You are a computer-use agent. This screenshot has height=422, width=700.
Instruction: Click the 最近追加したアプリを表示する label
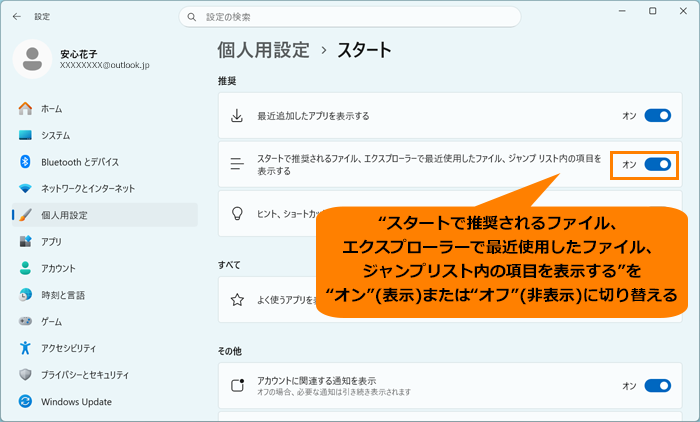pos(313,116)
